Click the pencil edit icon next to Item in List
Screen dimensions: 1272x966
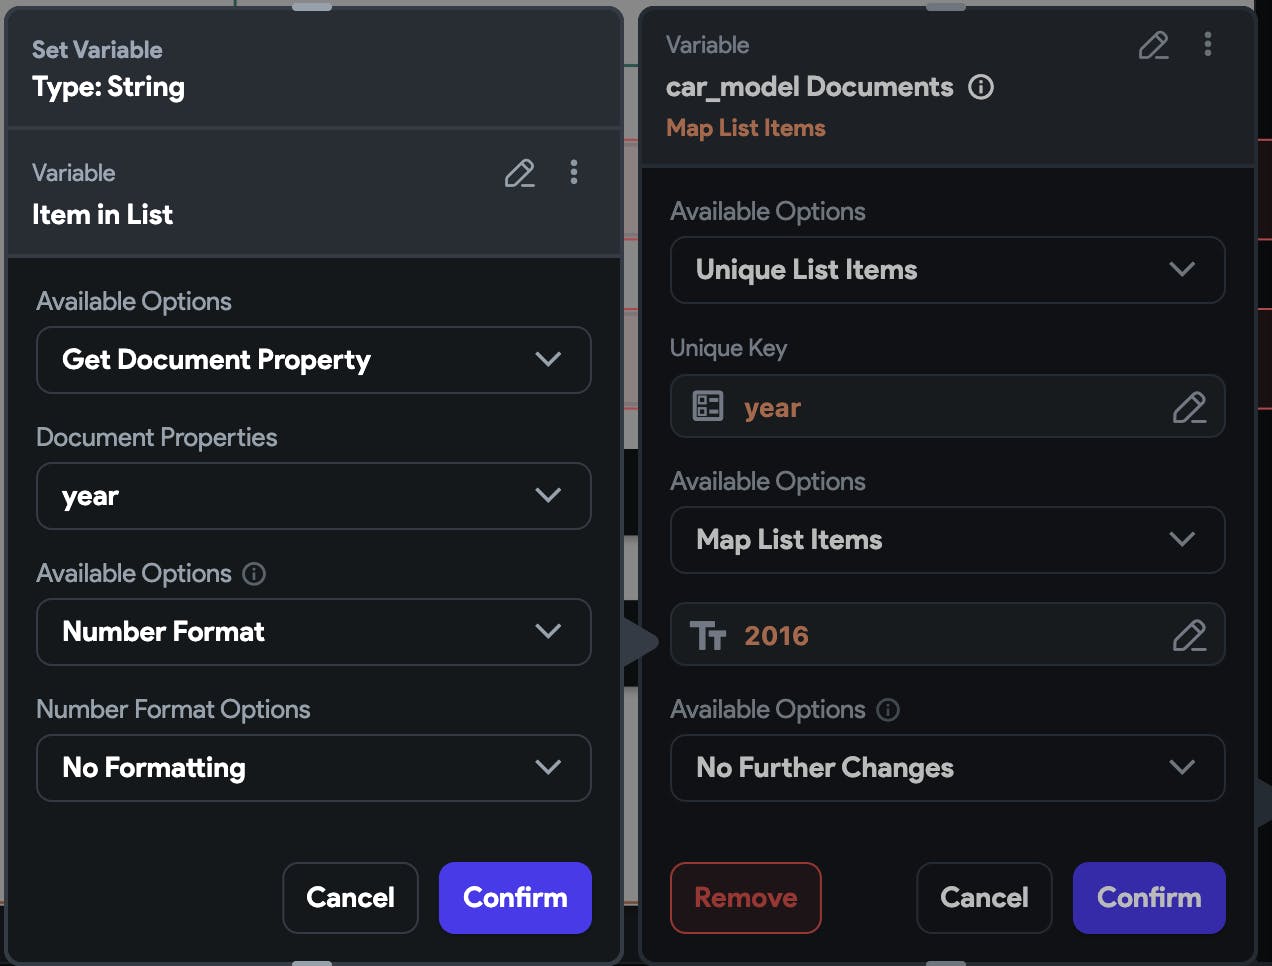coord(519,172)
